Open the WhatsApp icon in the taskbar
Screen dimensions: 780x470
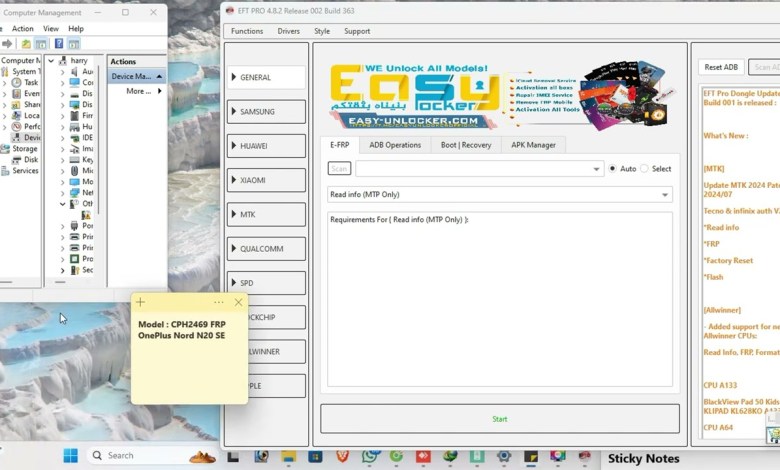[370, 456]
